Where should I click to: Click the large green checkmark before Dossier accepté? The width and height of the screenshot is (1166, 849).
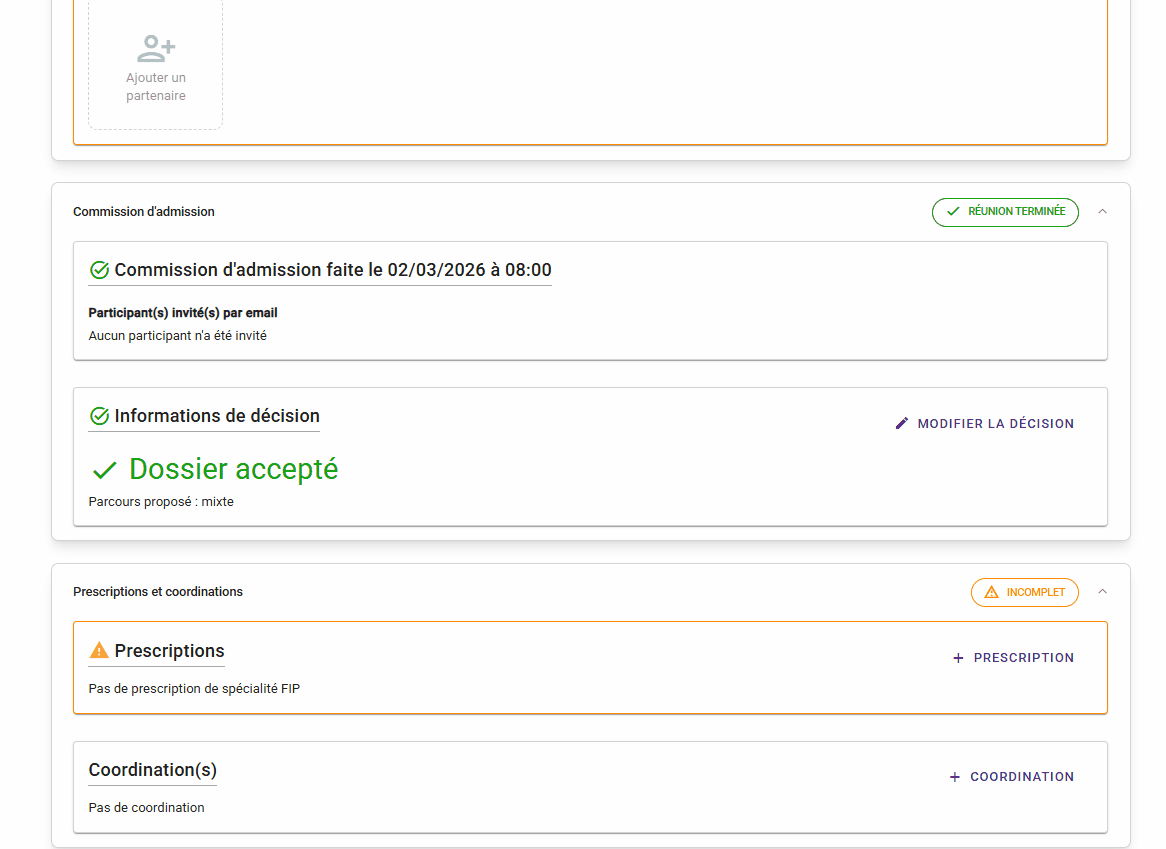click(x=105, y=470)
